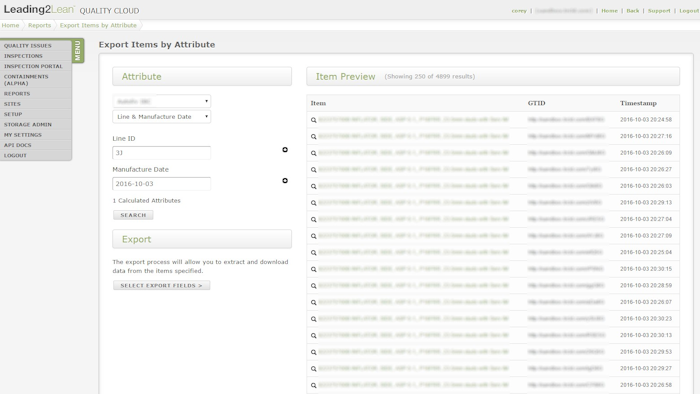
Task: Open the Line & Manufacture Date dropdown
Action: coord(162,117)
